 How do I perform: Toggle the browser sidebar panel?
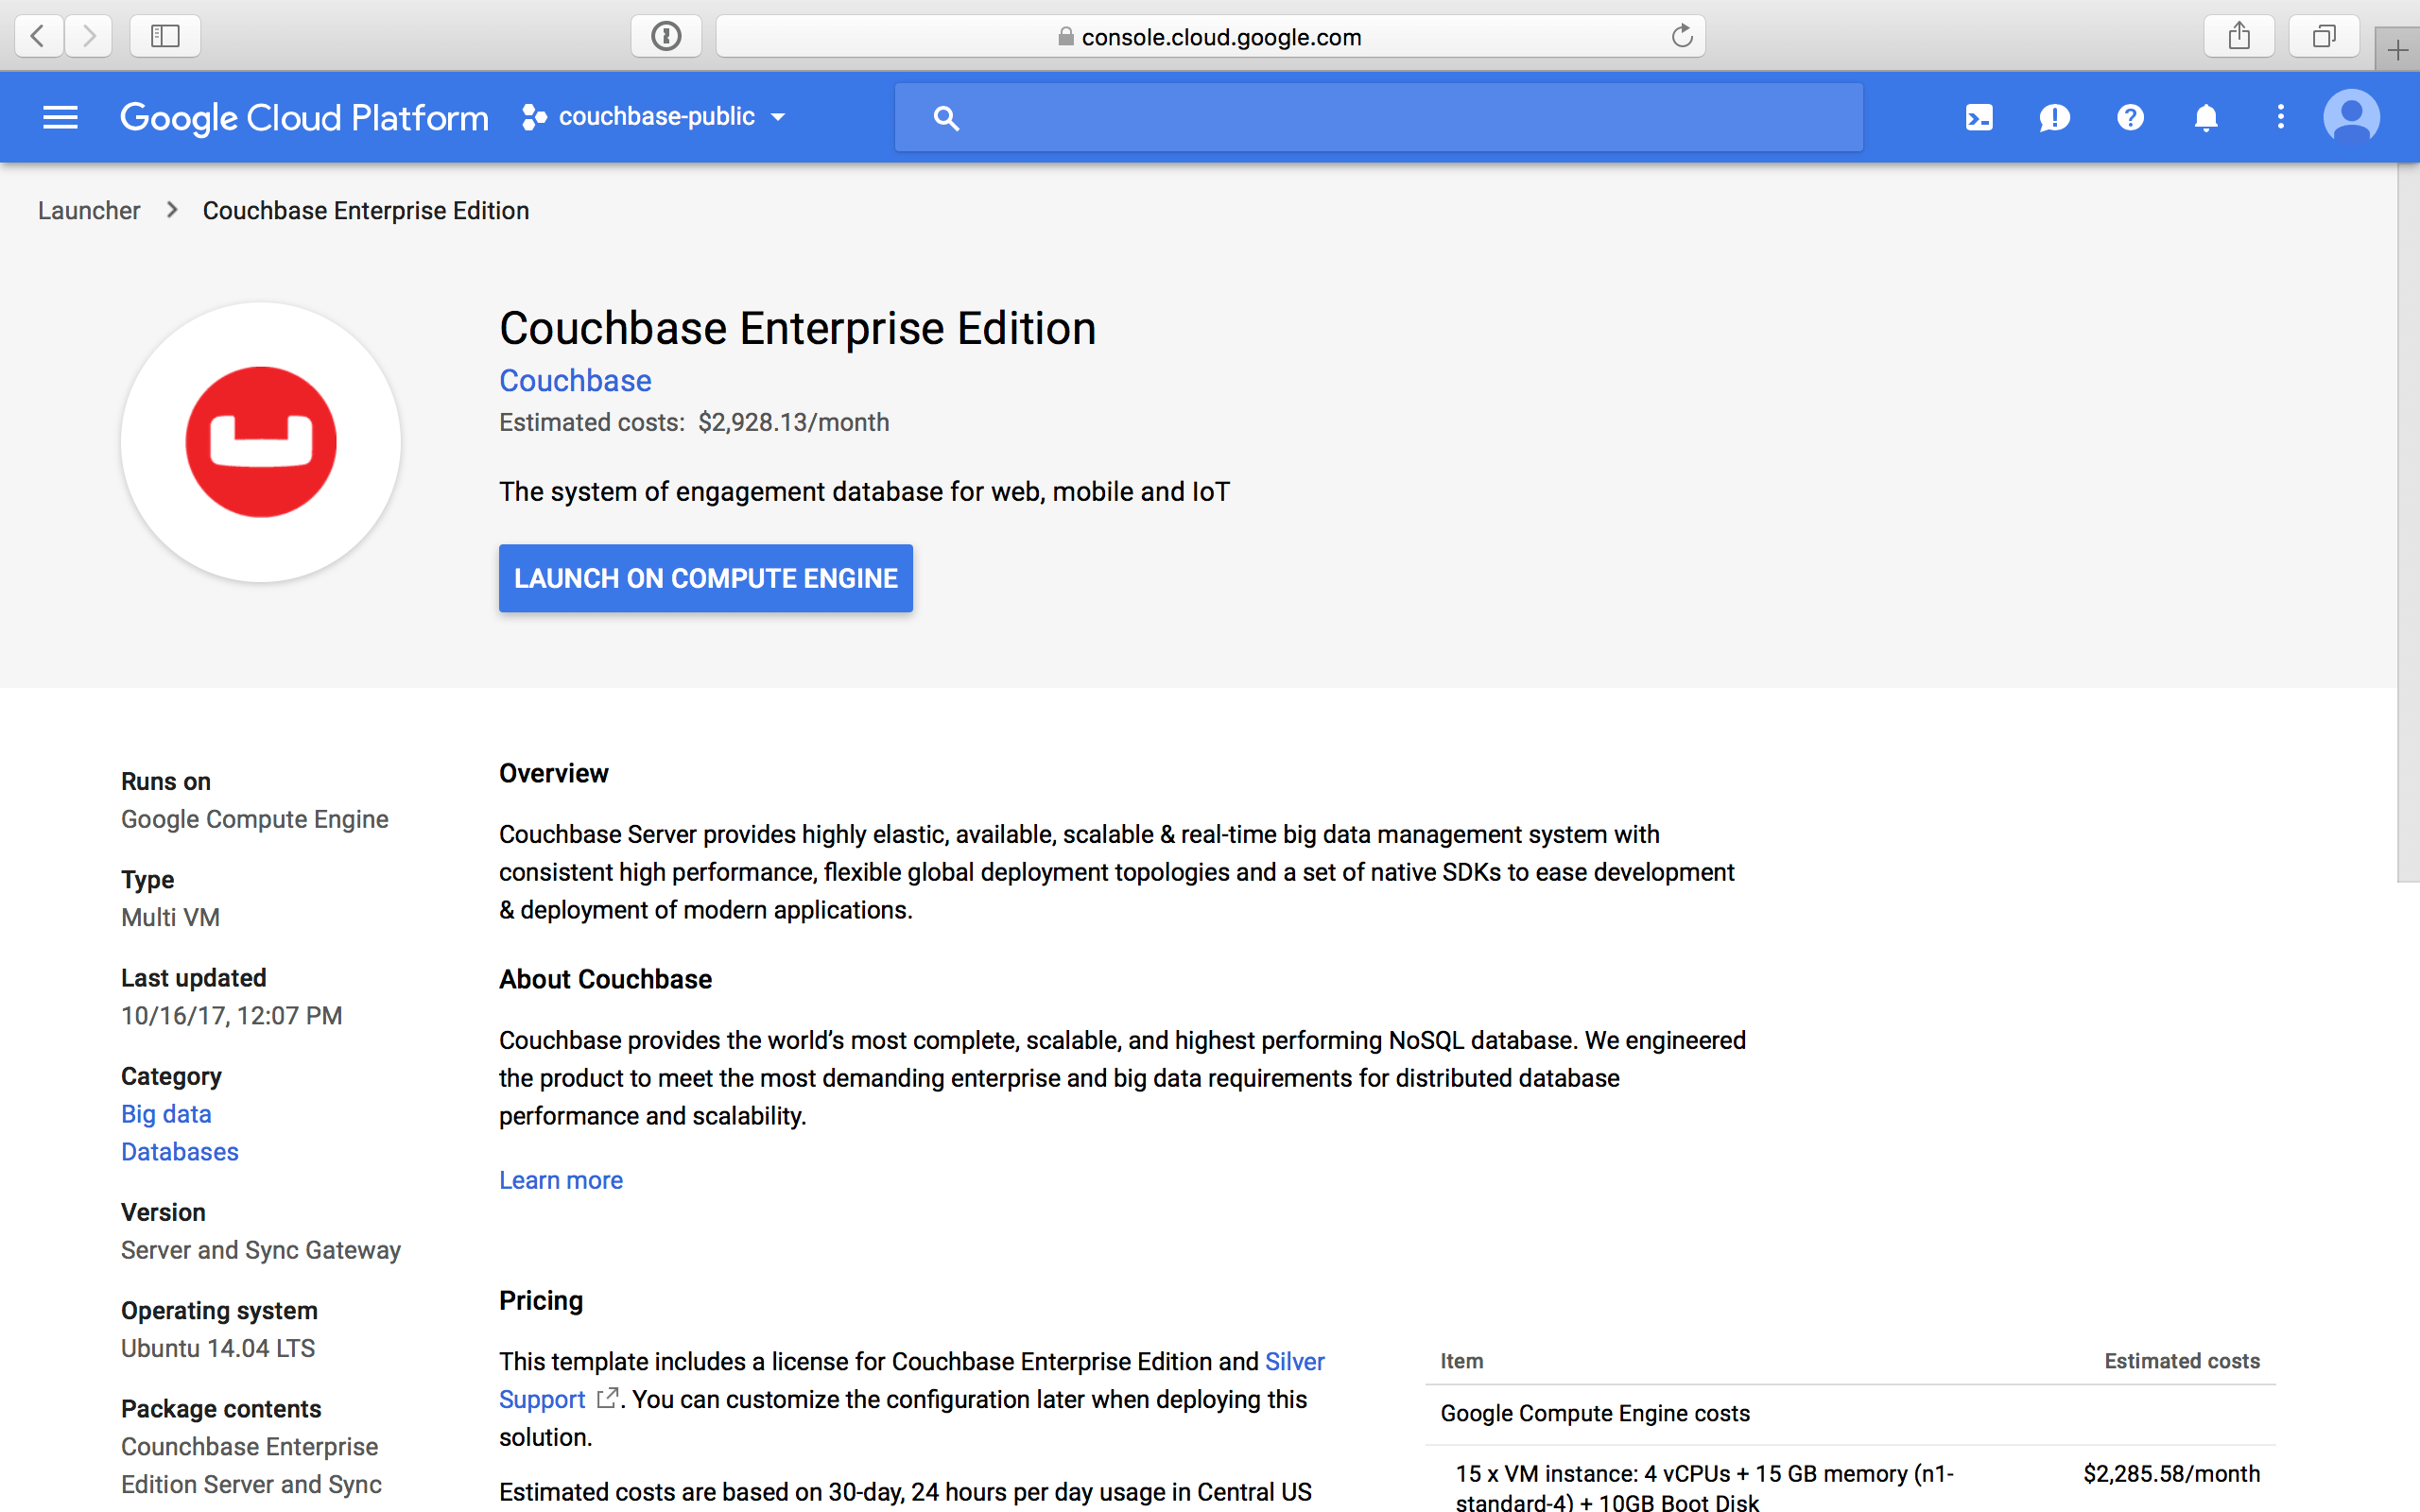coord(165,36)
